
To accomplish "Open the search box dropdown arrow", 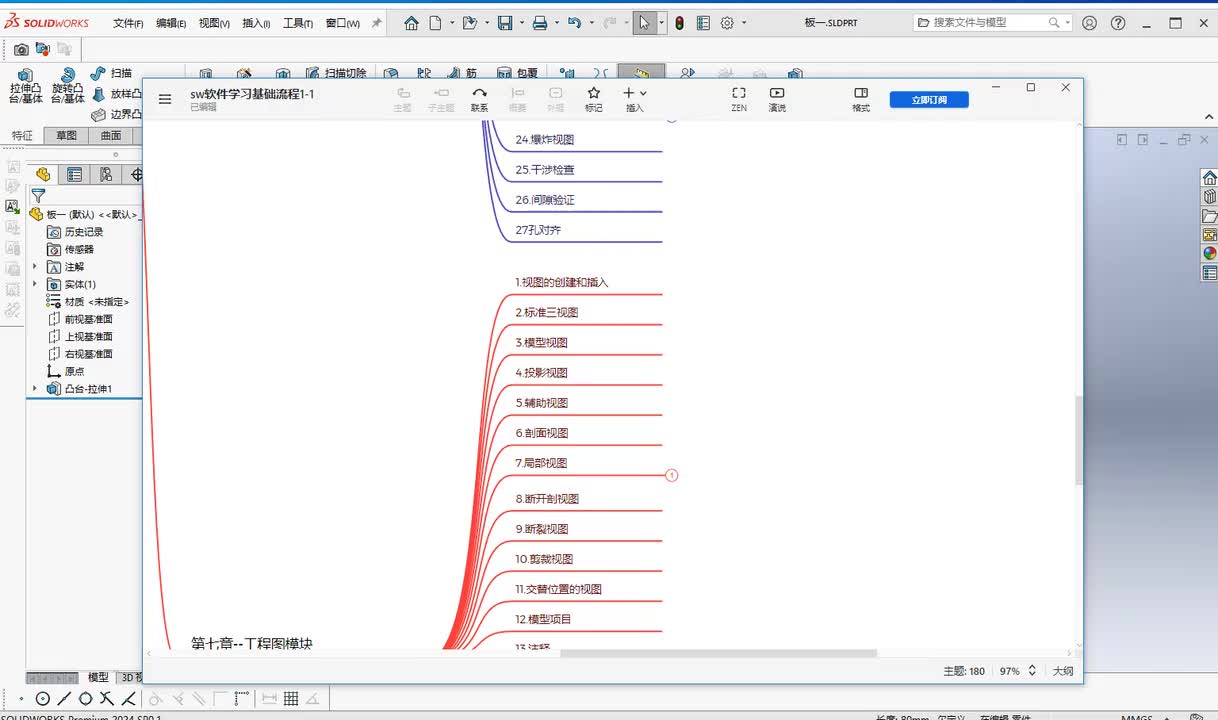I will 1067,23.
